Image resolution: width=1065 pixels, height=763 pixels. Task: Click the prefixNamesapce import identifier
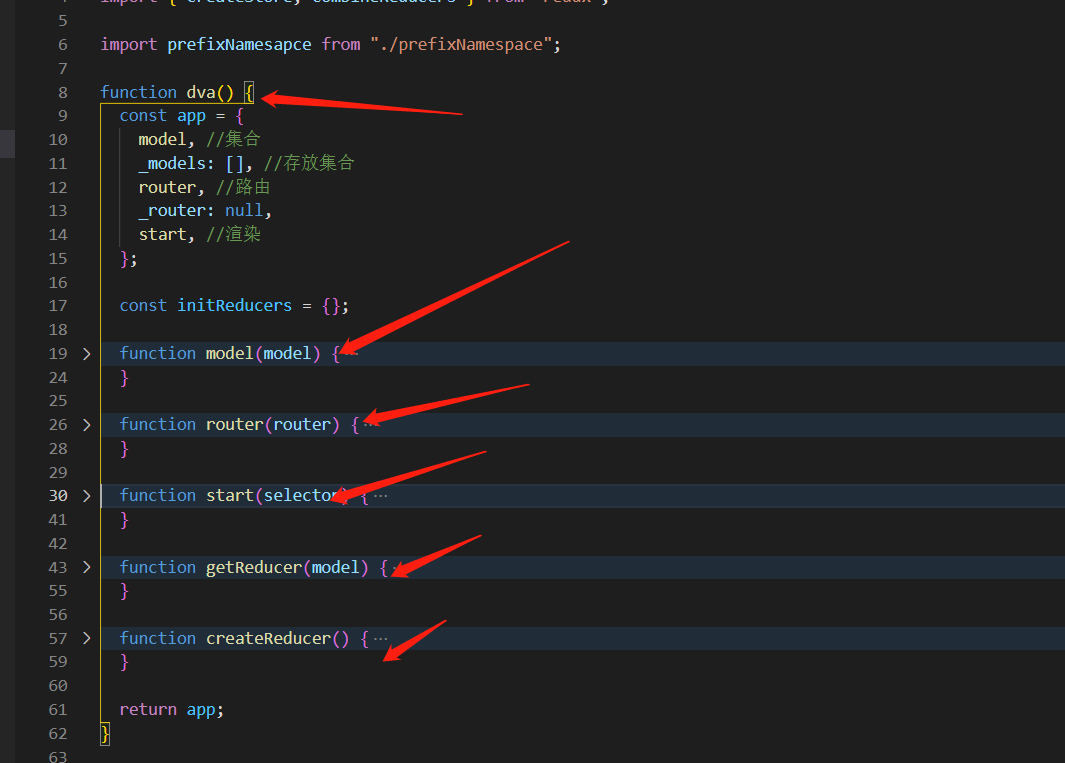(x=239, y=45)
